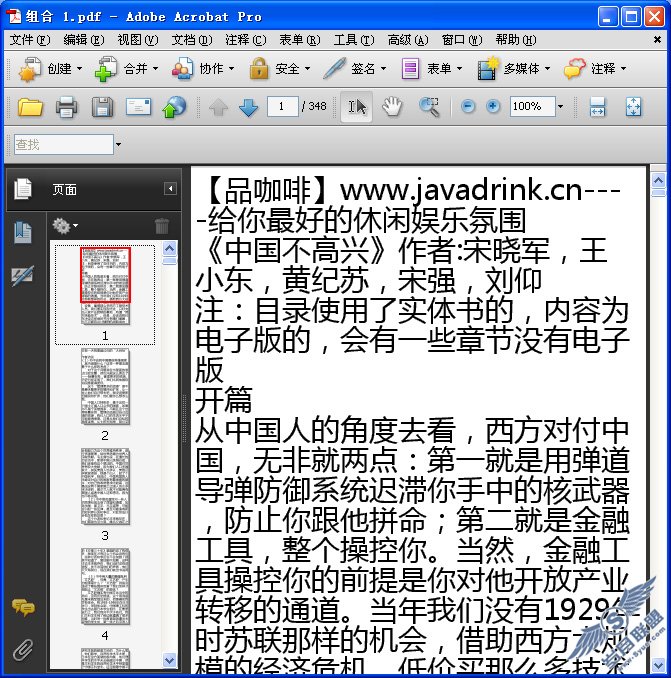Go to next page with blue down arrow
The height and width of the screenshot is (678, 671).
click(249, 107)
